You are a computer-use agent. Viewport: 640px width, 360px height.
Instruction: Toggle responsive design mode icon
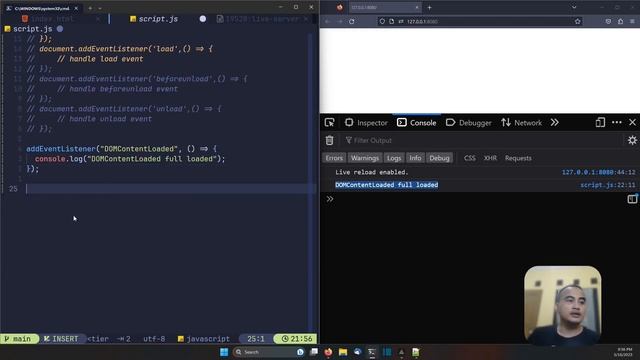point(600,122)
